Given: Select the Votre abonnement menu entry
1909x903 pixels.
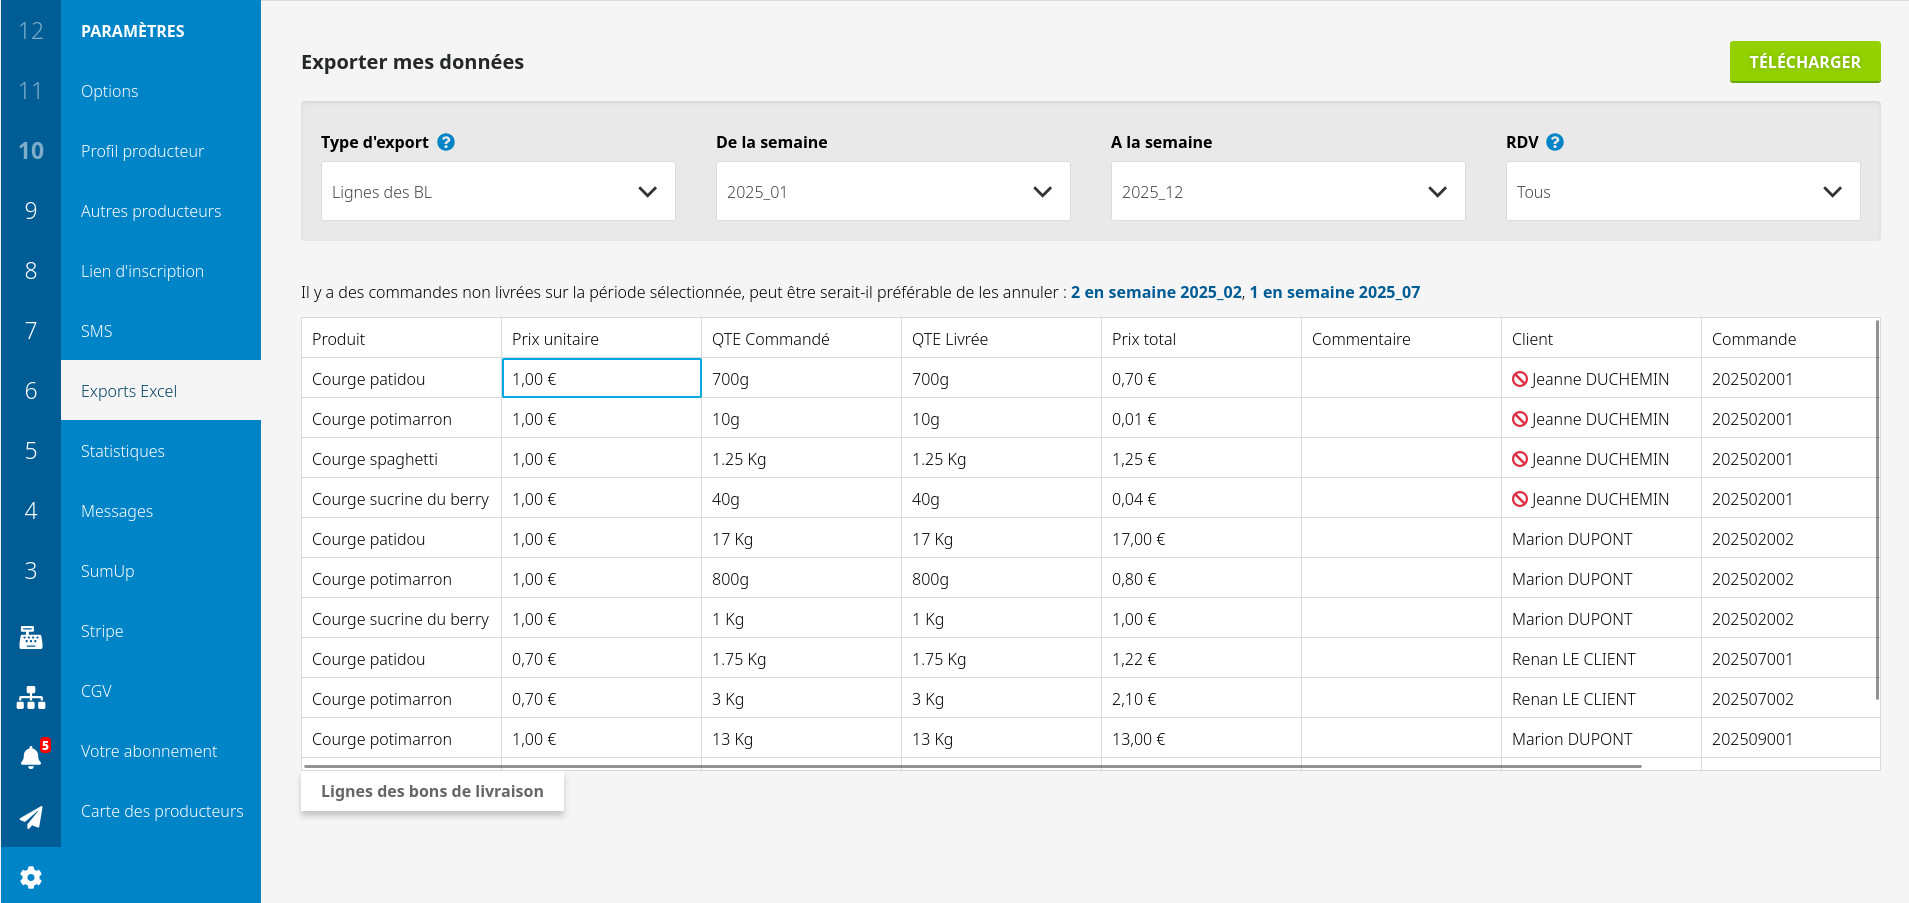Looking at the screenshot, I should point(149,751).
